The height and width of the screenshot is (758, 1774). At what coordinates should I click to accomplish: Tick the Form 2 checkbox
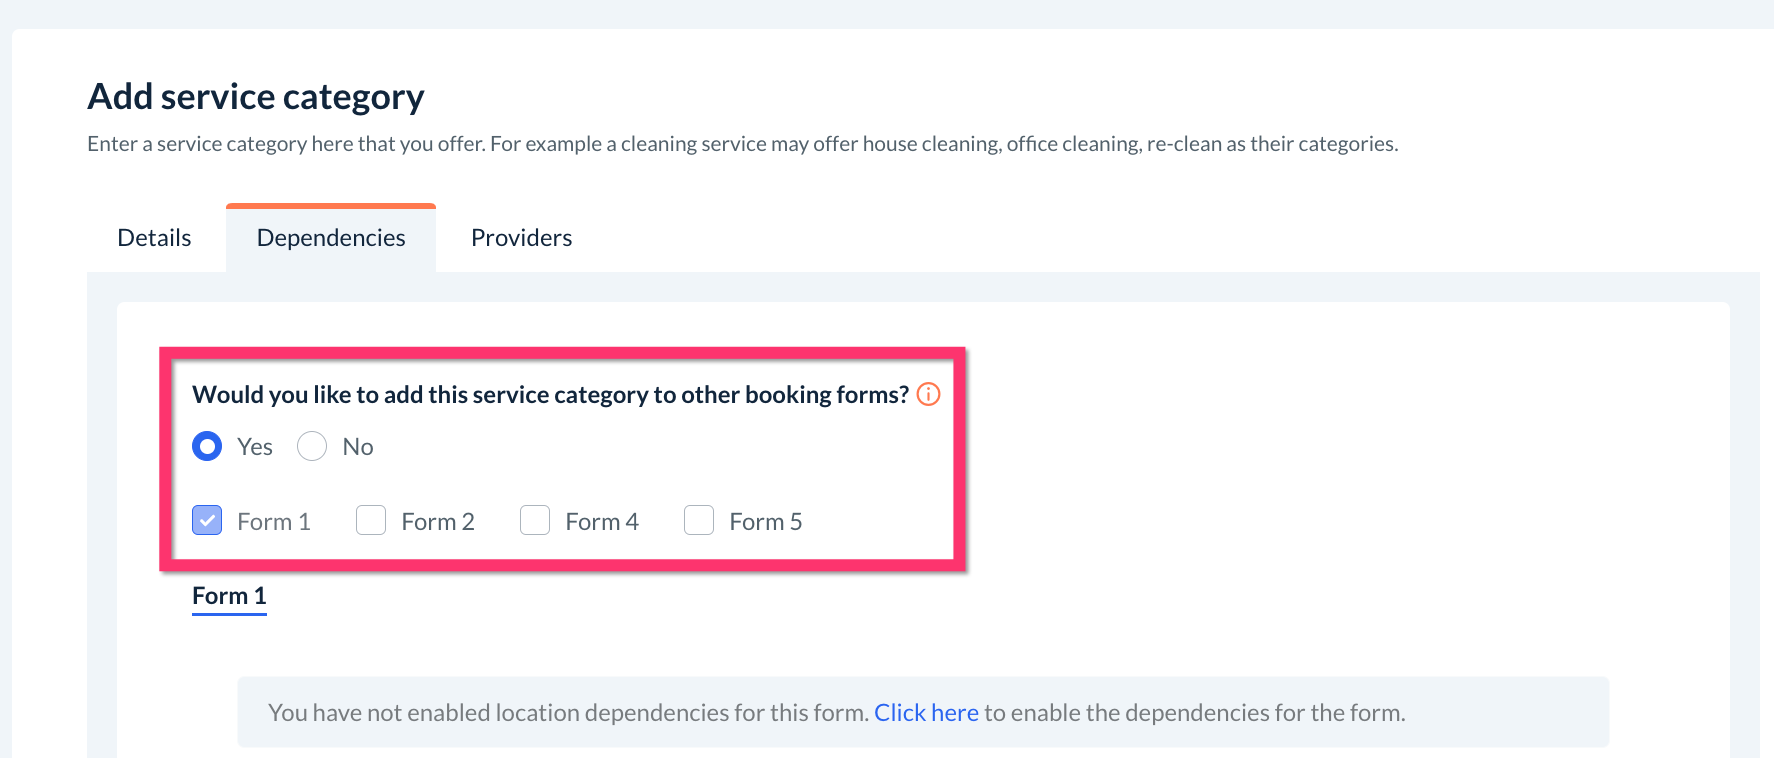(371, 521)
